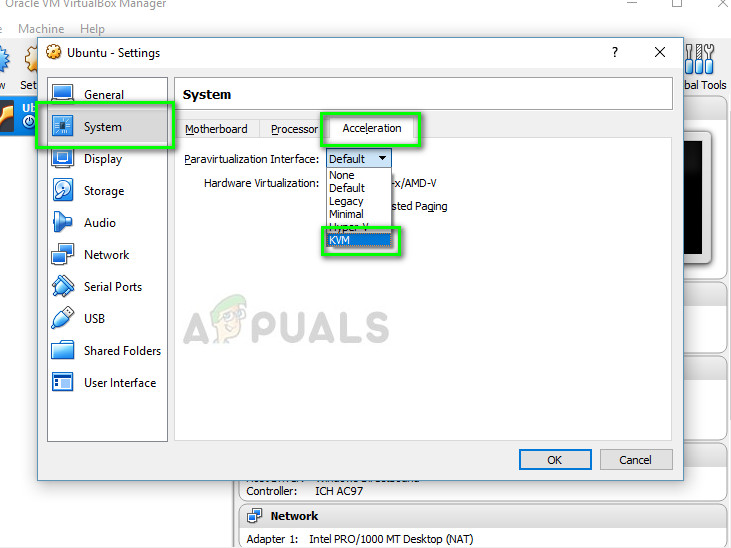
Task: Open the Network computers icon
Action: pos(62,254)
